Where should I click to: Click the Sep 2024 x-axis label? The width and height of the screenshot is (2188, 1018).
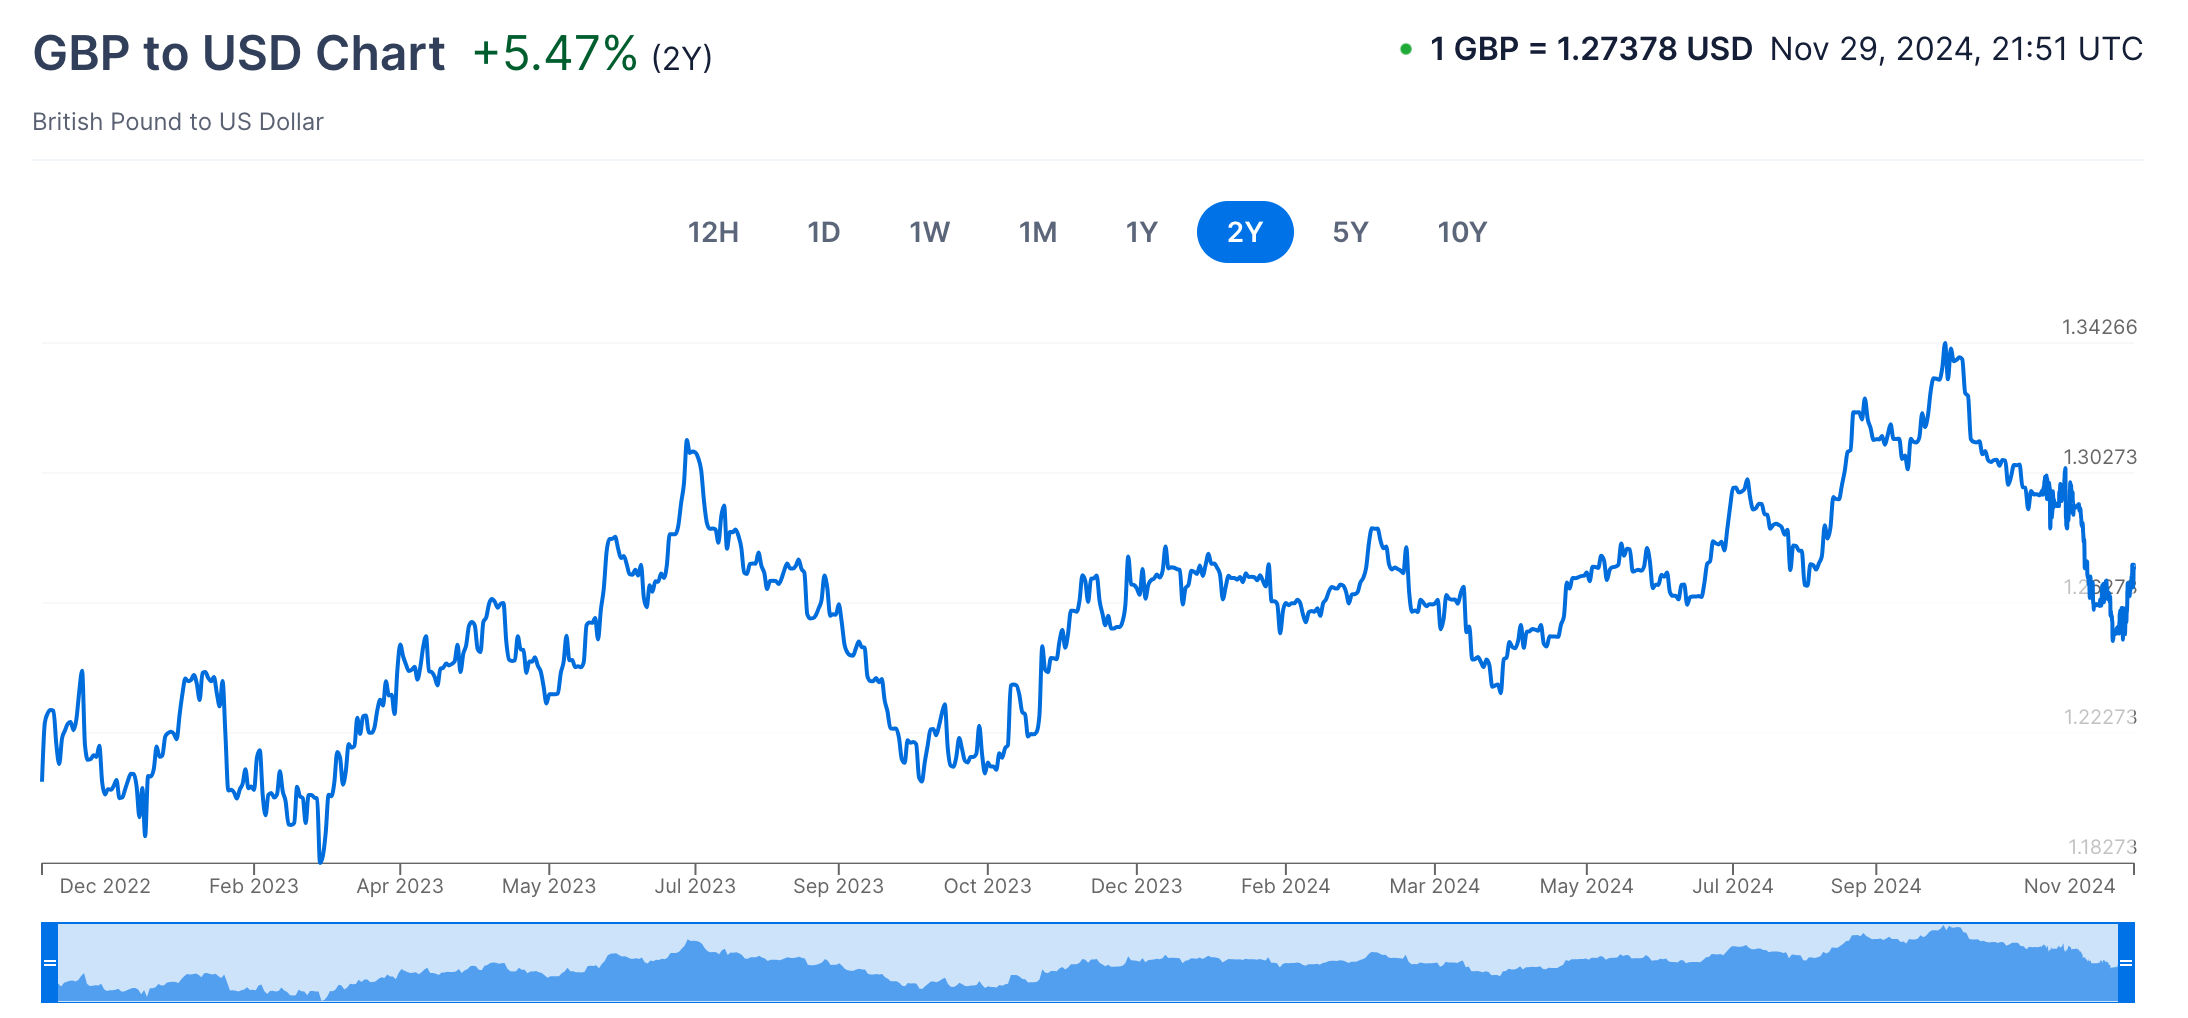tap(1875, 886)
